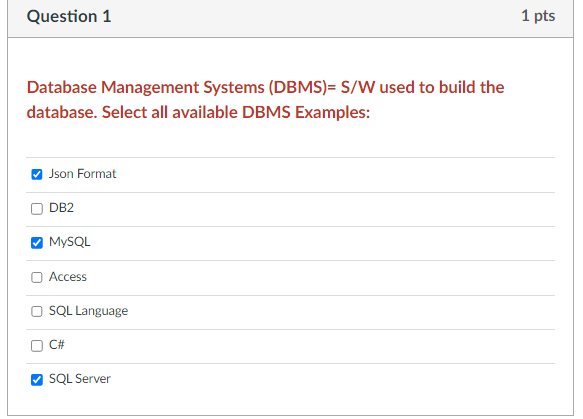583x419 pixels.
Task: Click the '1 pts' score text
Action: click(x=538, y=16)
